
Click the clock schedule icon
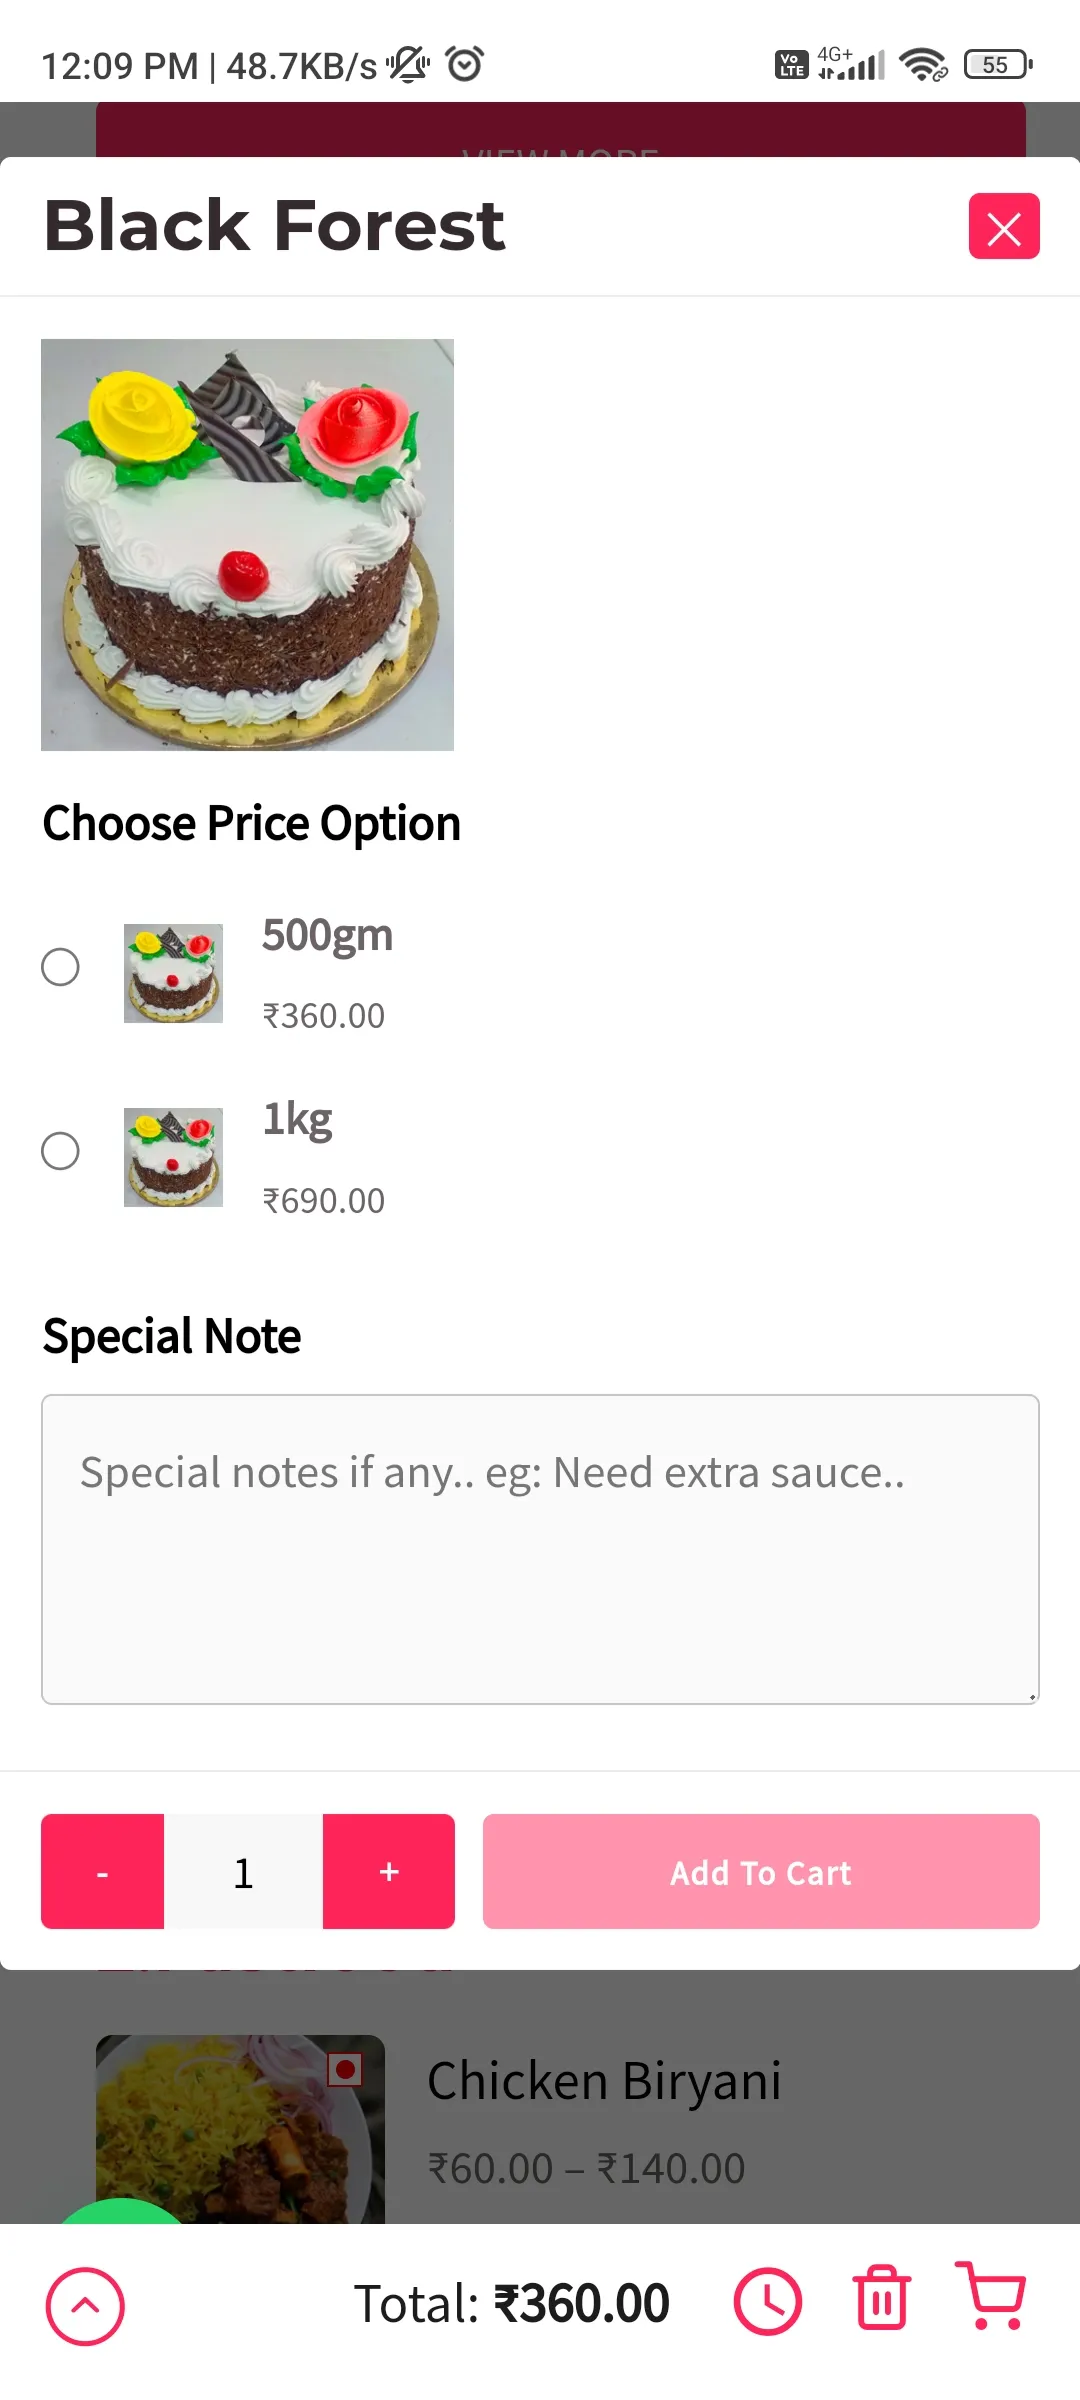tap(768, 2302)
